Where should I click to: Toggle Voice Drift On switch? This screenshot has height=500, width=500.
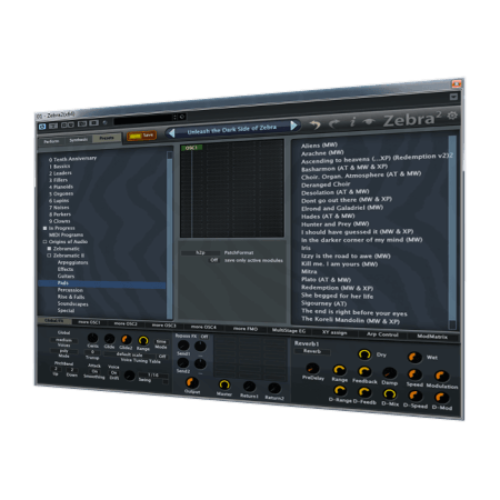(114, 373)
